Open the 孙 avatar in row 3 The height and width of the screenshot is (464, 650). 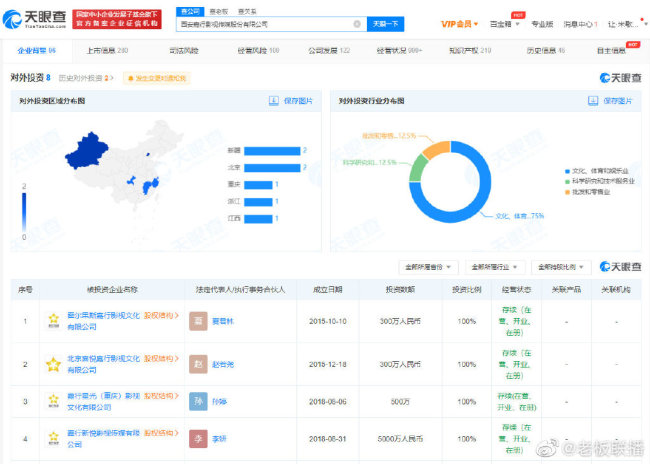(x=198, y=401)
